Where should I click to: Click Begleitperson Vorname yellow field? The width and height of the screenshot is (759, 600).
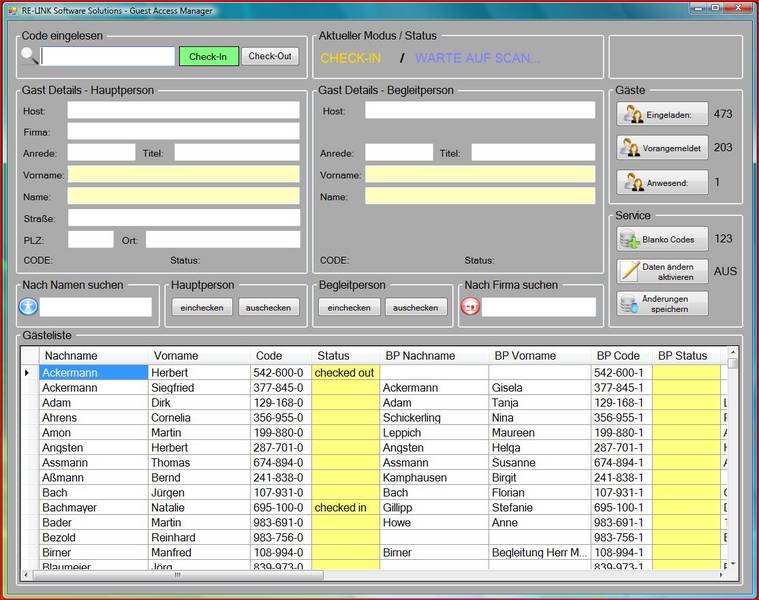click(480, 174)
